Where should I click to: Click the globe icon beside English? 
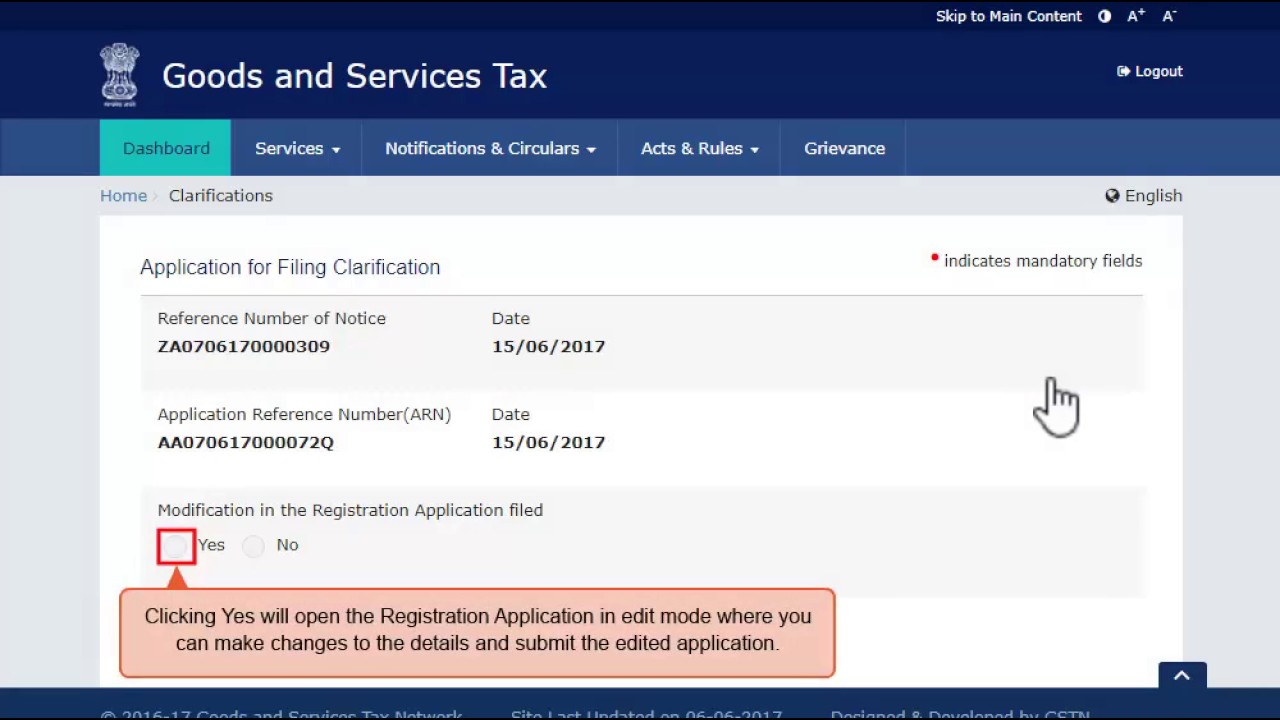[1112, 196]
